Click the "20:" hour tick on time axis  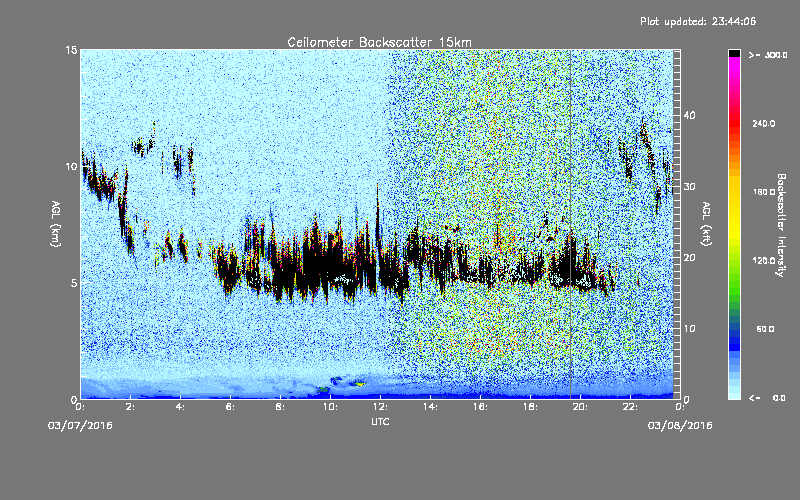click(x=580, y=407)
